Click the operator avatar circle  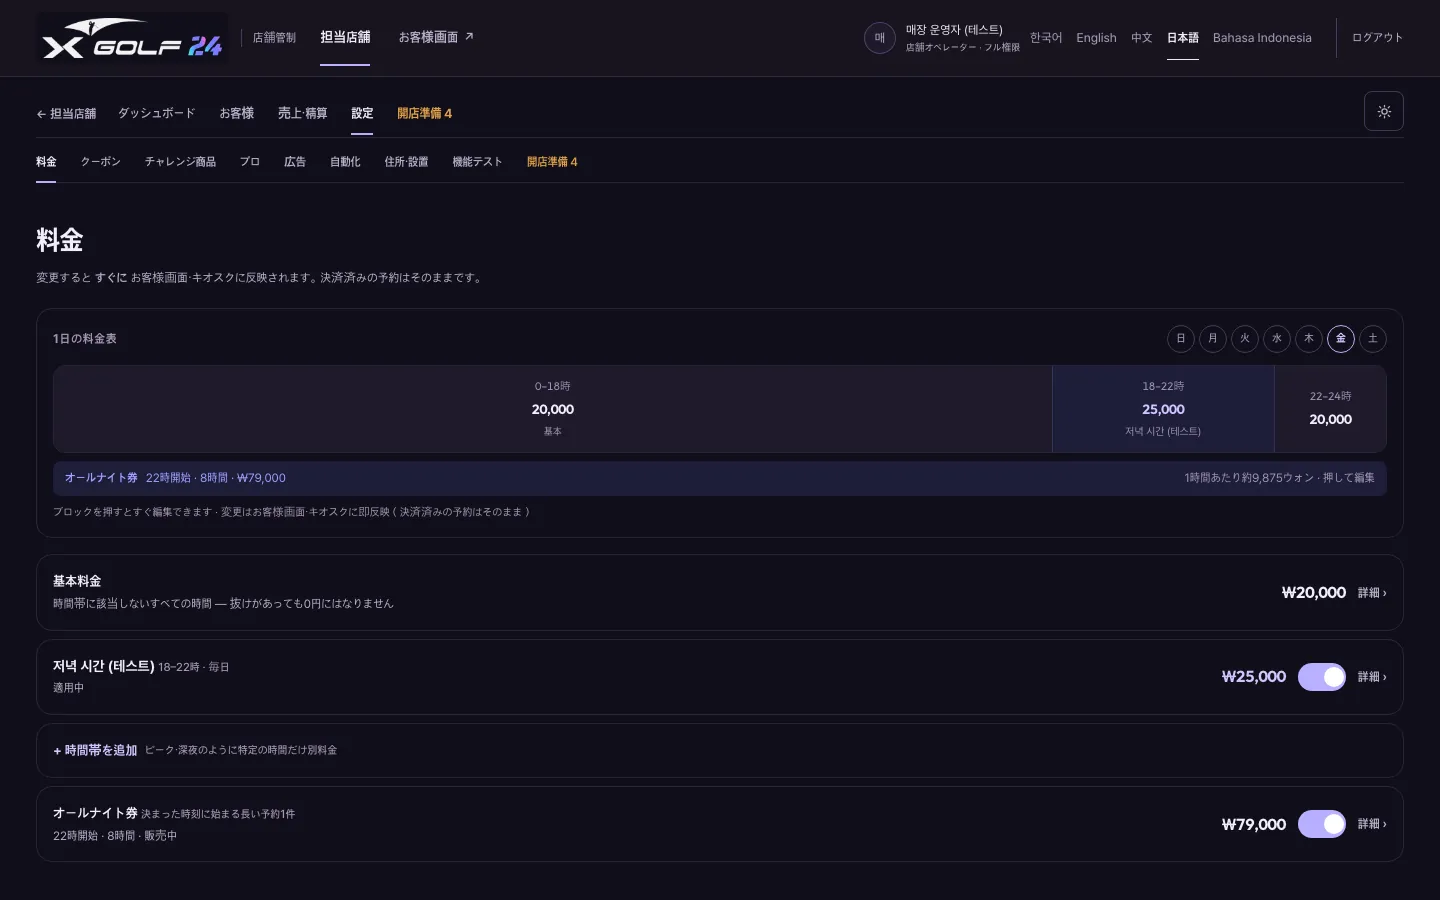click(x=880, y=38)
